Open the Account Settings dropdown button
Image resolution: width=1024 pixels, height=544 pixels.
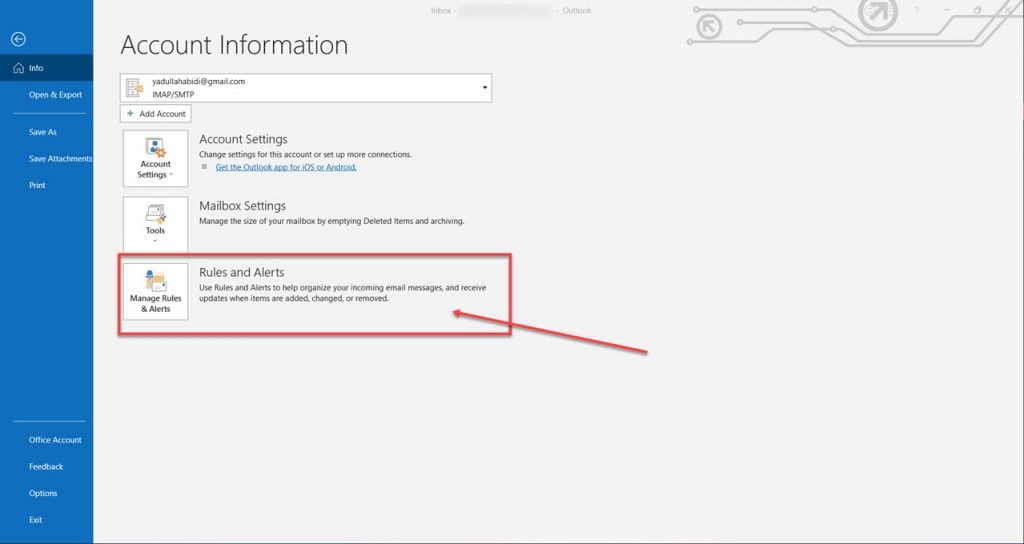155,159
